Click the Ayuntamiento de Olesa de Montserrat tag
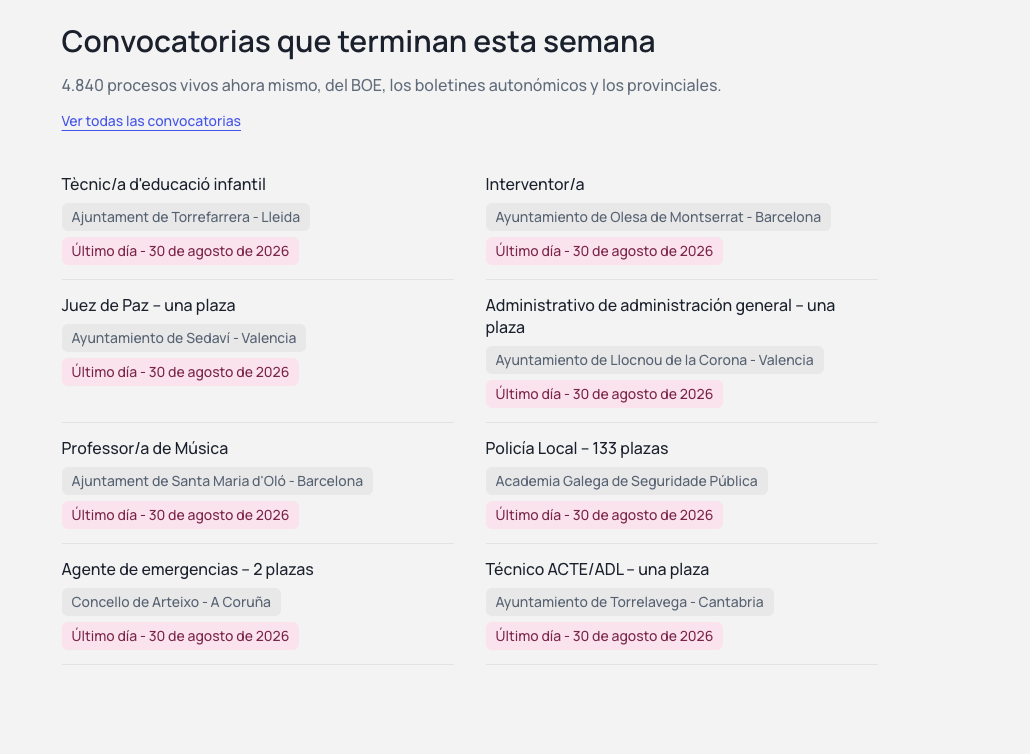This screenshot has height=754, width=1030. (x=658, y=217)
